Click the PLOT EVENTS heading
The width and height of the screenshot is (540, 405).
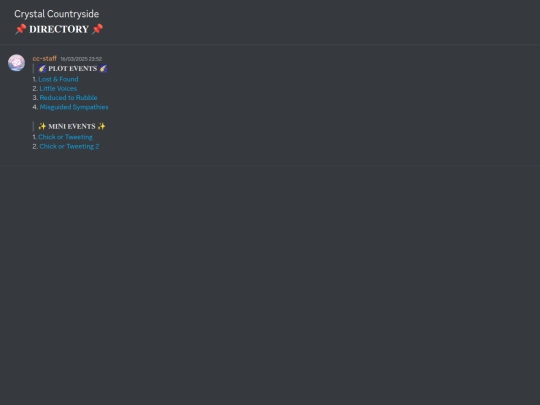click(x=73, y=69)
